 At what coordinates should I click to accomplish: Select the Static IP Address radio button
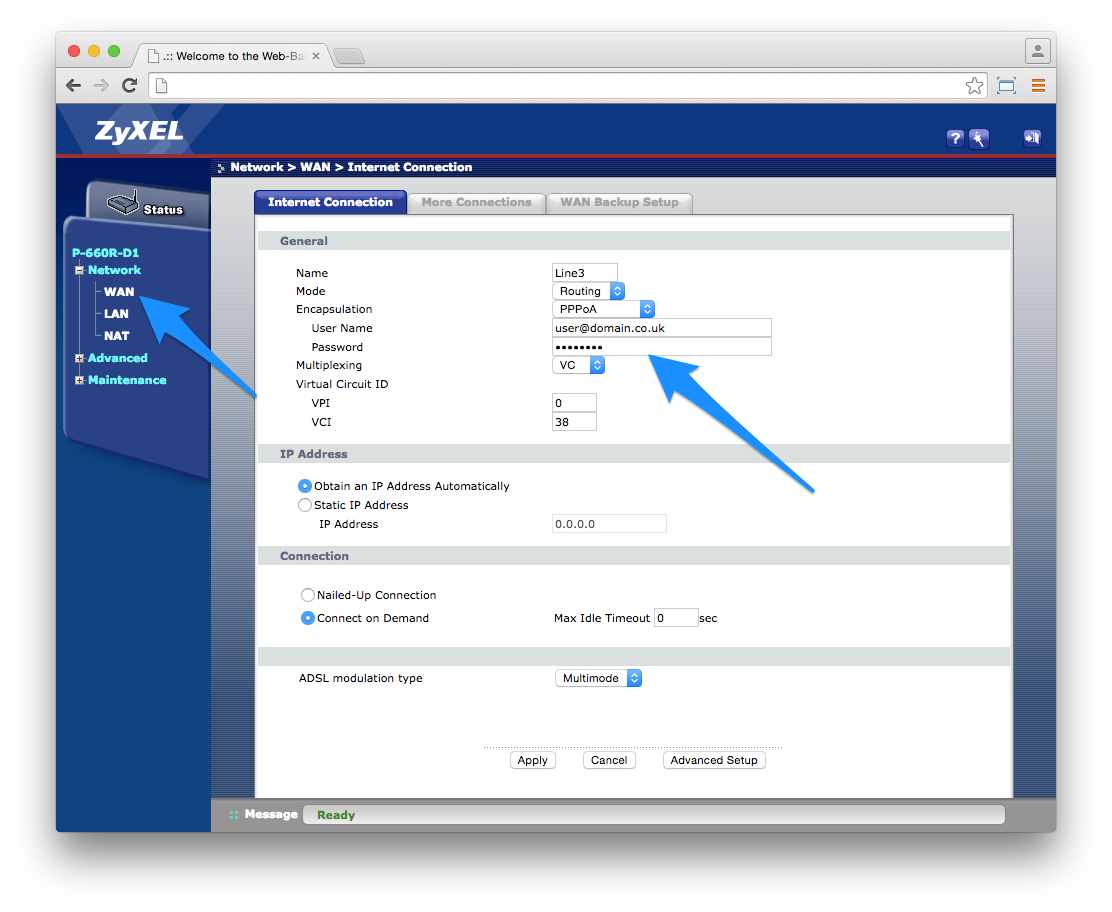coord(304,505)
